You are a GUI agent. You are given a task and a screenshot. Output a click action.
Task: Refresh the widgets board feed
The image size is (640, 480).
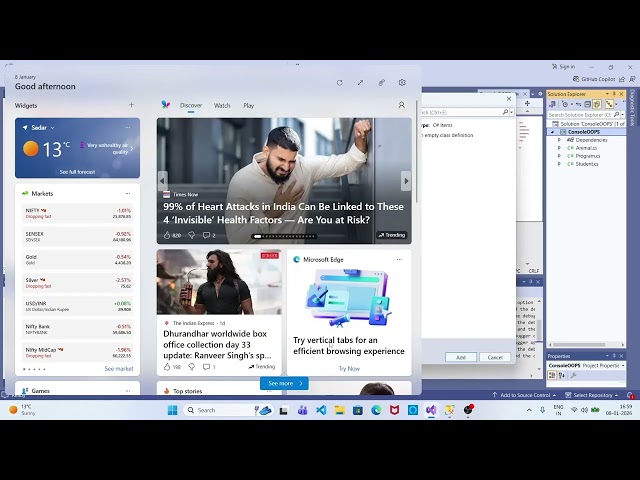coord(340,83)
